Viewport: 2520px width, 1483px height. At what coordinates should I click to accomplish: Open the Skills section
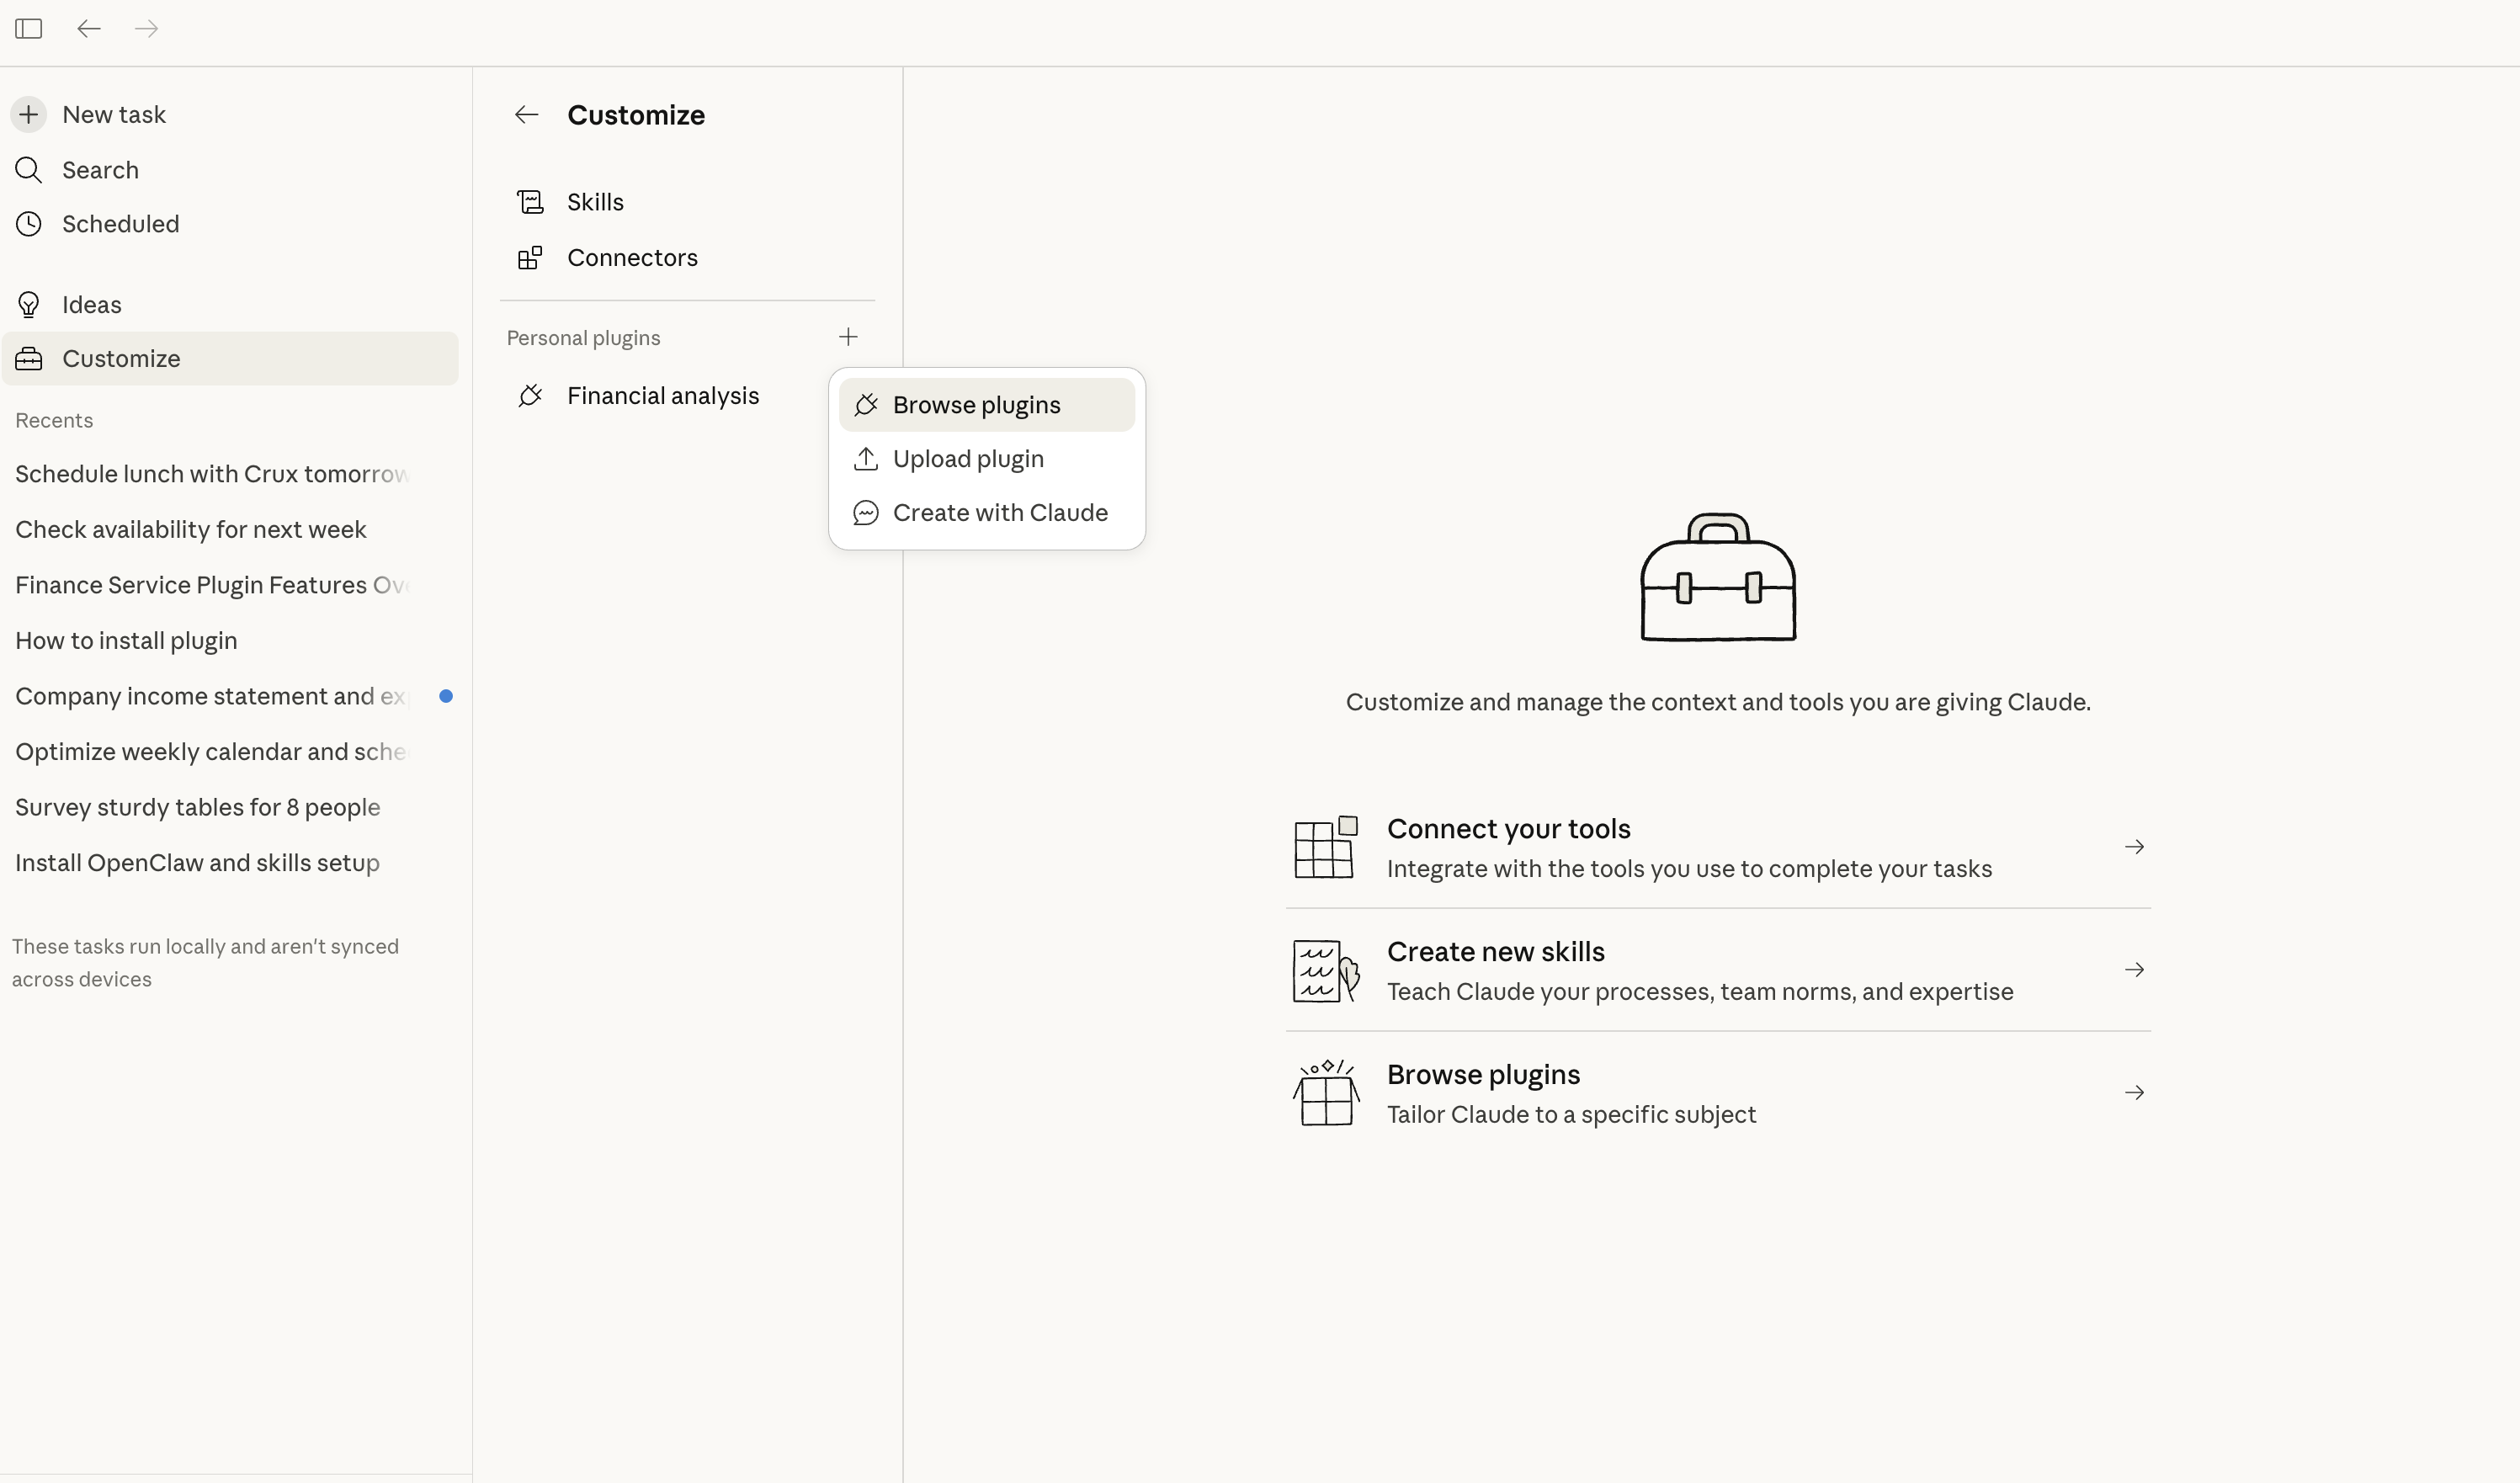(595, 202)
